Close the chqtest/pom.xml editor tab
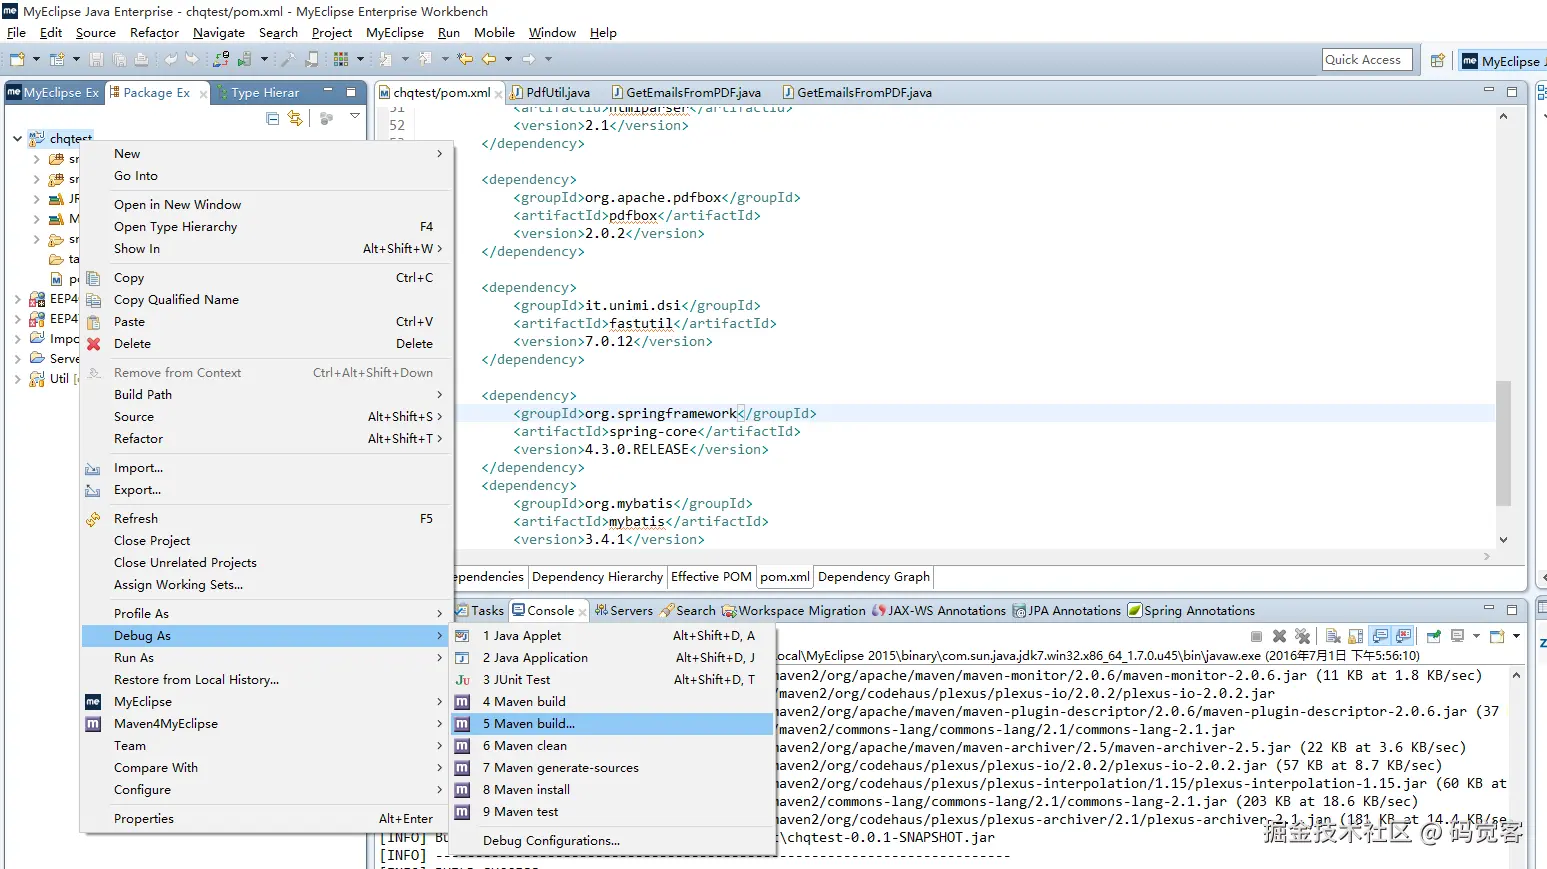The height and width of the screenshot is (869, 1547). 499,94
